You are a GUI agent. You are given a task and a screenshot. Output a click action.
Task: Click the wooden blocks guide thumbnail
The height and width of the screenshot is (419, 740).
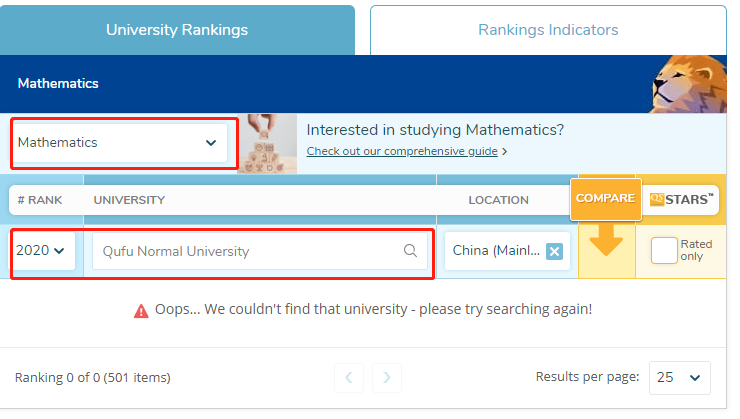268,143
